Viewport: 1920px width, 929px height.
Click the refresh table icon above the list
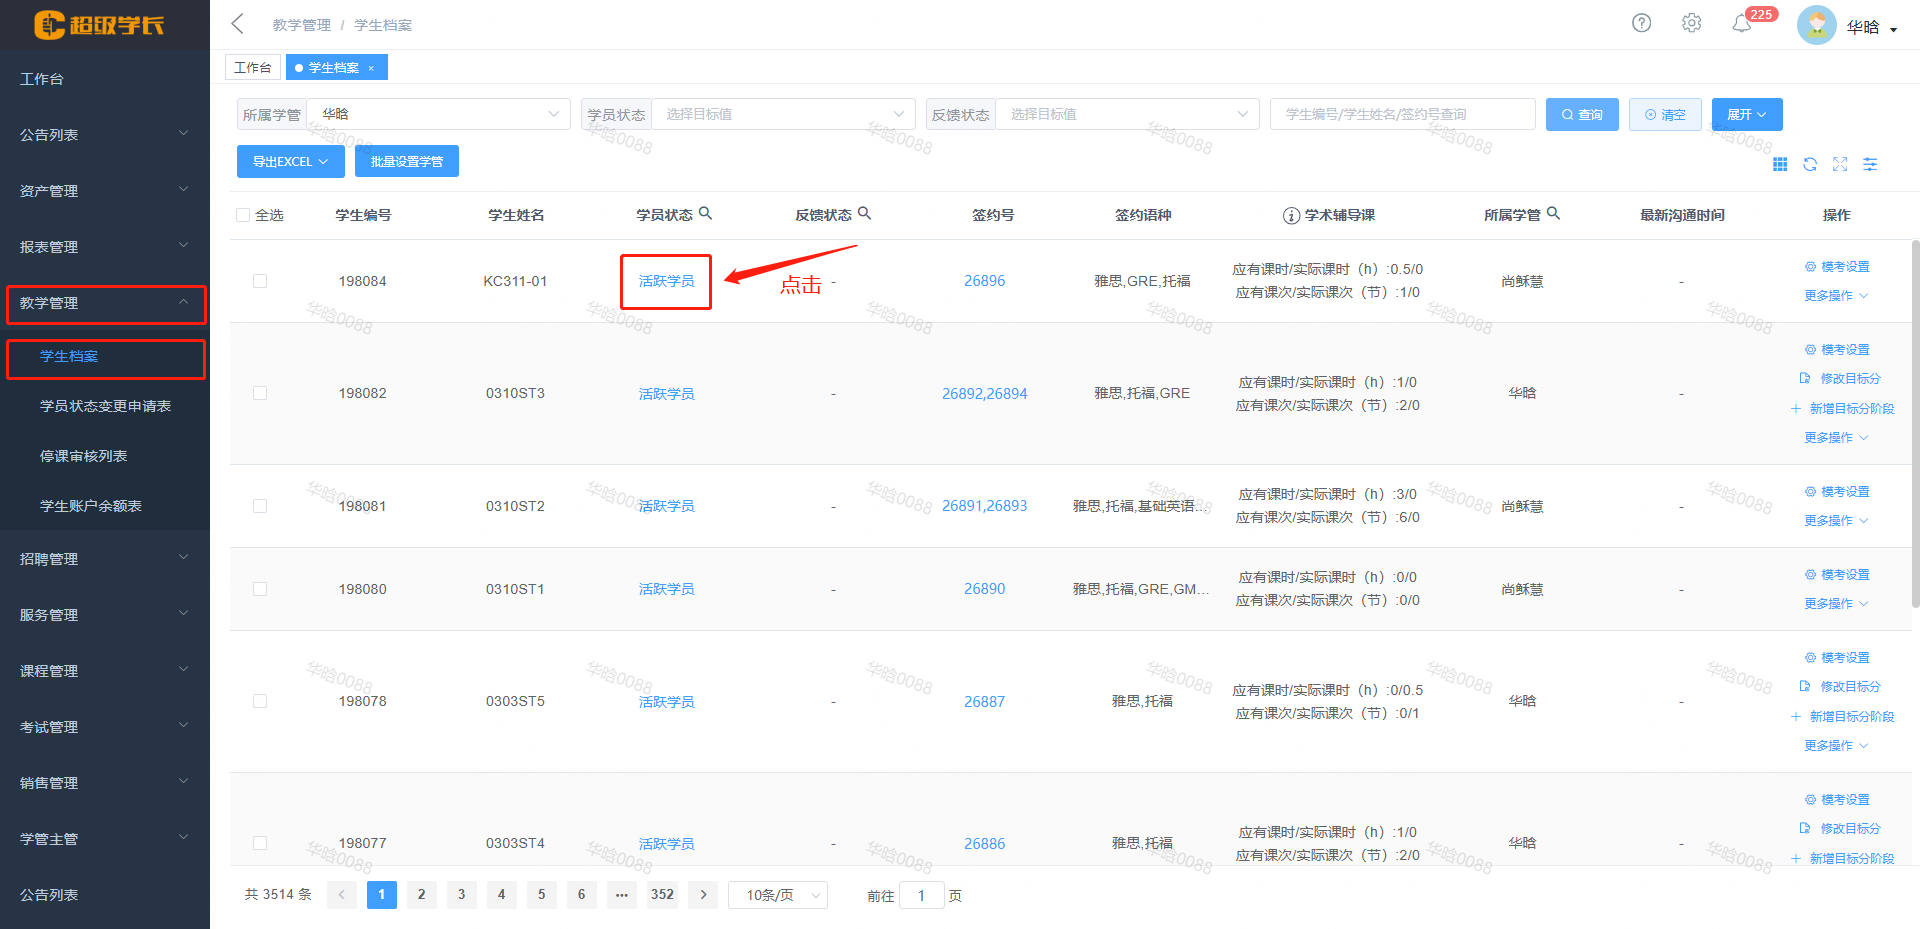point(1810,164)
